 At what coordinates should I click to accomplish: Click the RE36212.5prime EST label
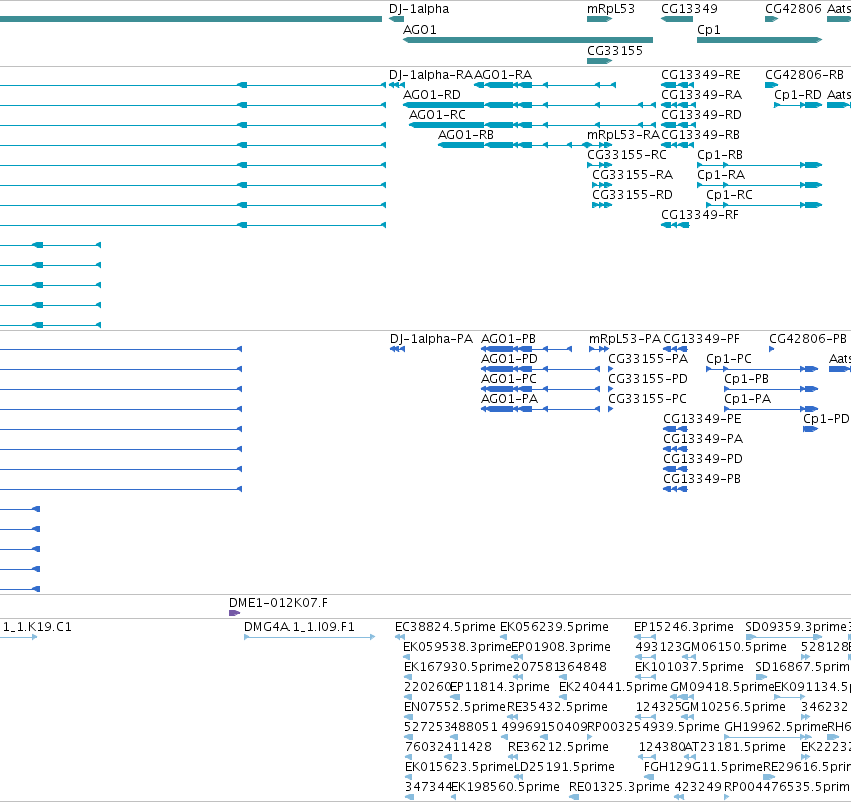558,747
